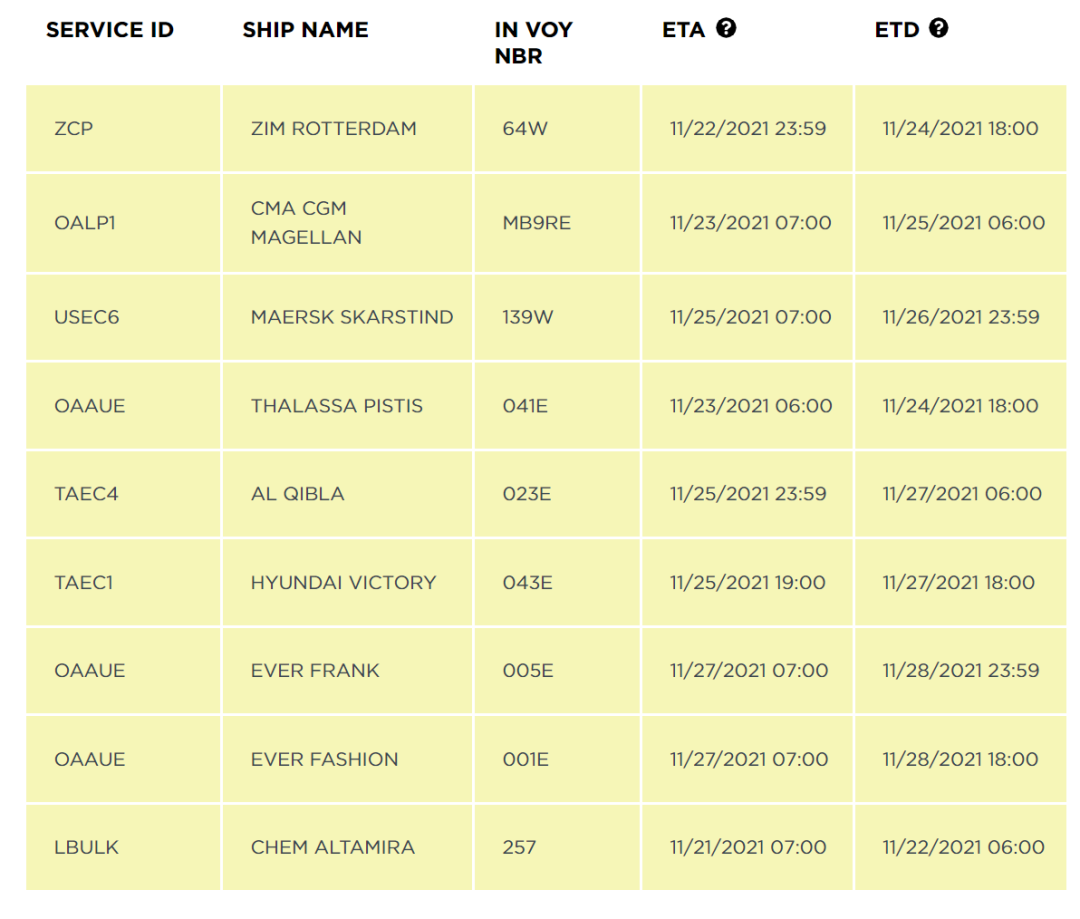Select ship name AL QIBLA
The width and height of the screenshot is (1080, 919).
point(298,495)
